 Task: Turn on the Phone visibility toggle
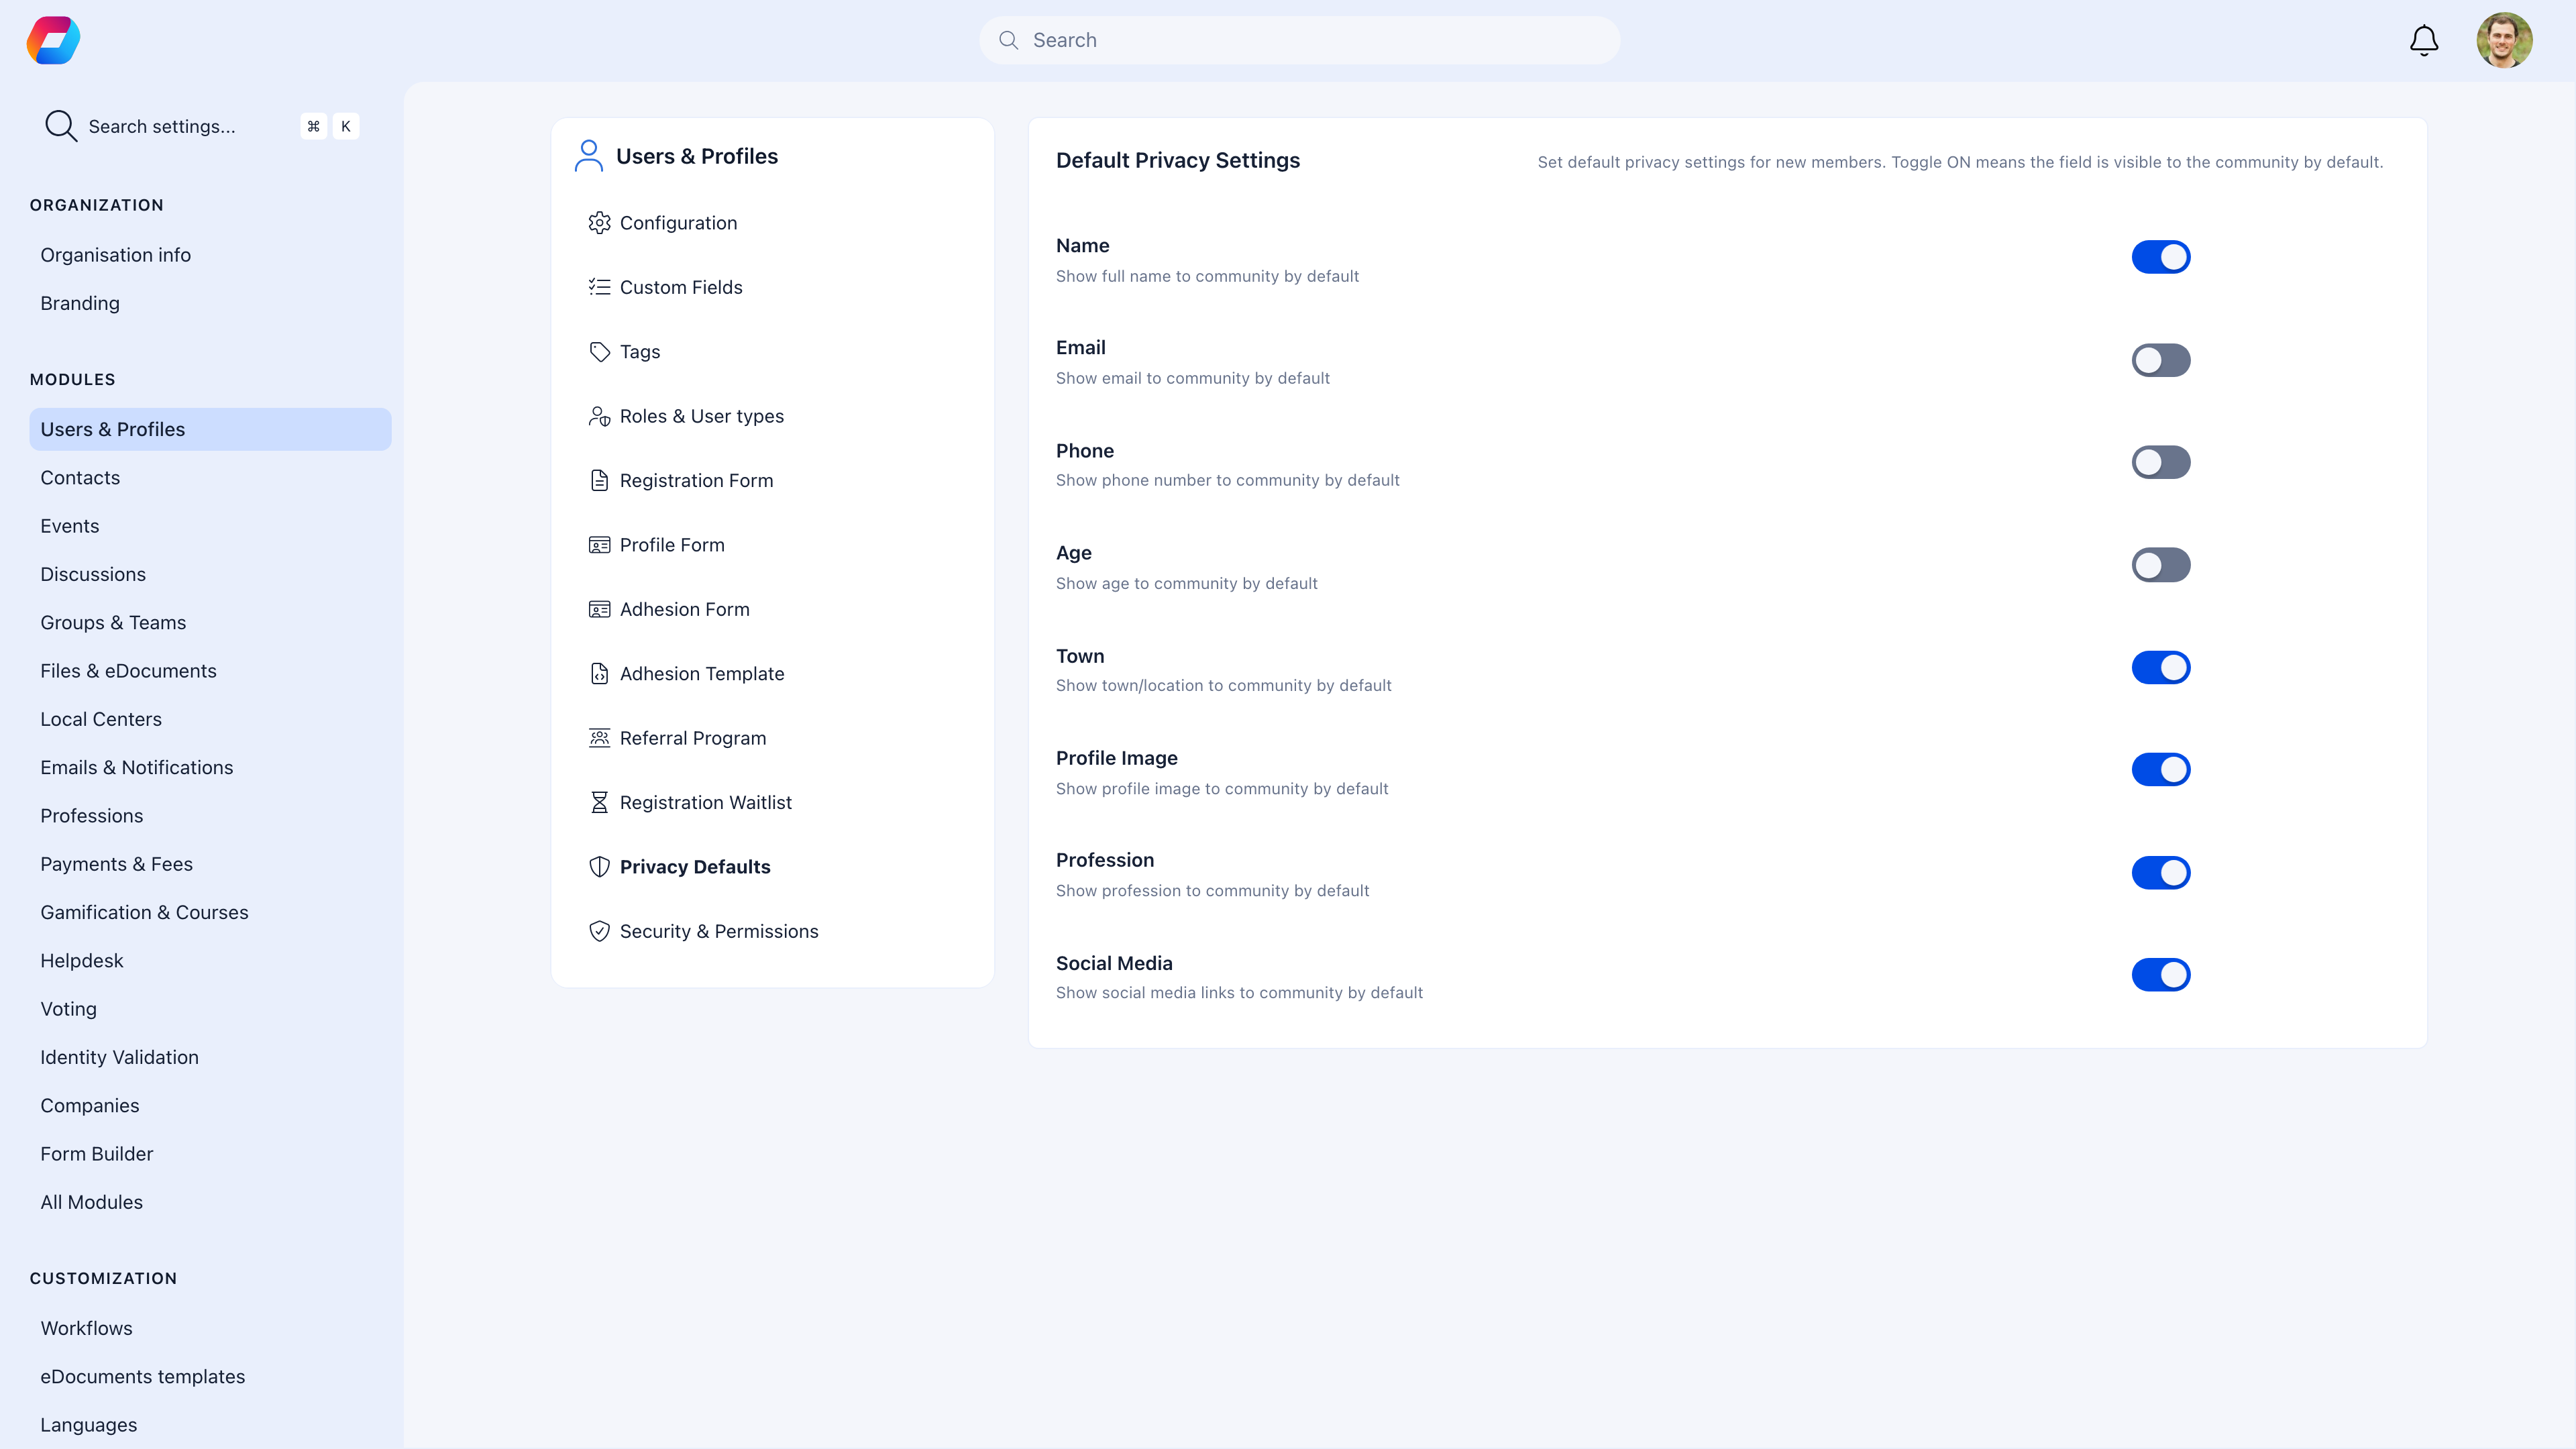click(2162, 462)
